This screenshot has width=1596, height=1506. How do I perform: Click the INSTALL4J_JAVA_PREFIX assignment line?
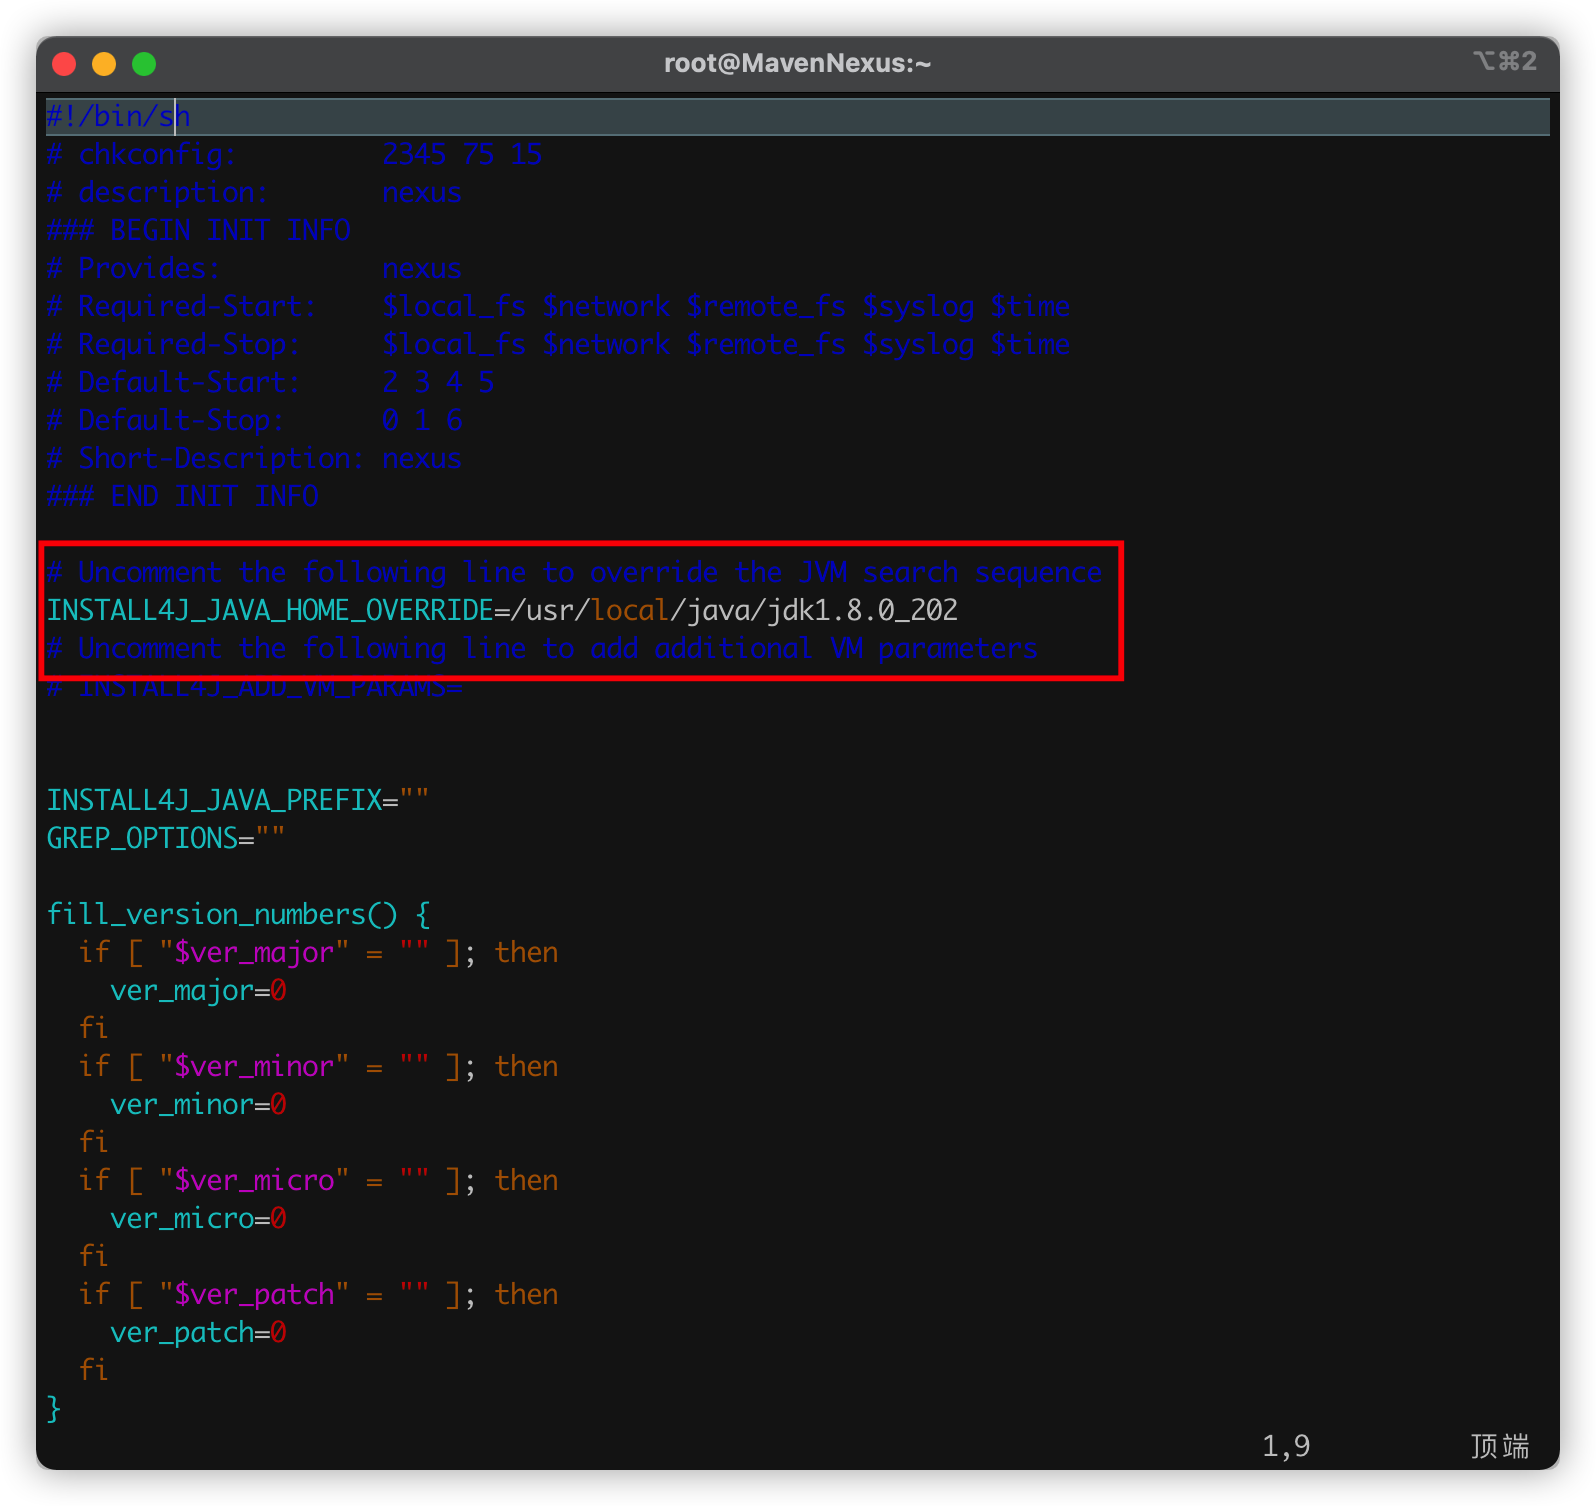[x=237, y=801]
